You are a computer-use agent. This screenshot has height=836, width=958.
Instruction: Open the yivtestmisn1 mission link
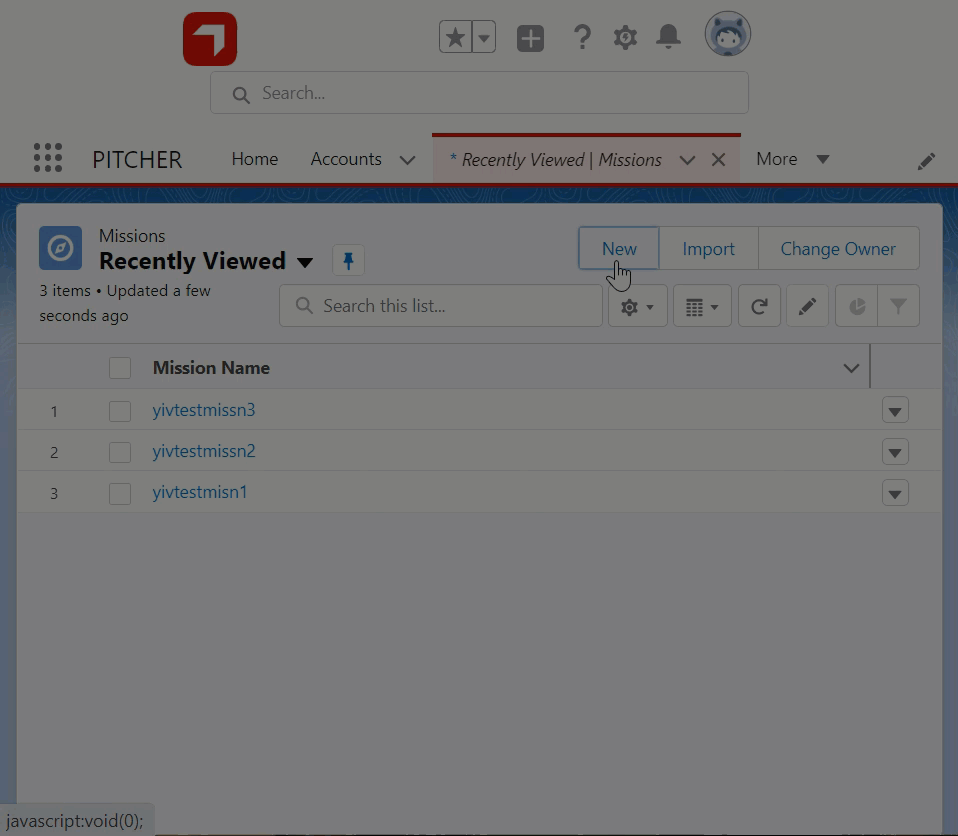point(200,492)
